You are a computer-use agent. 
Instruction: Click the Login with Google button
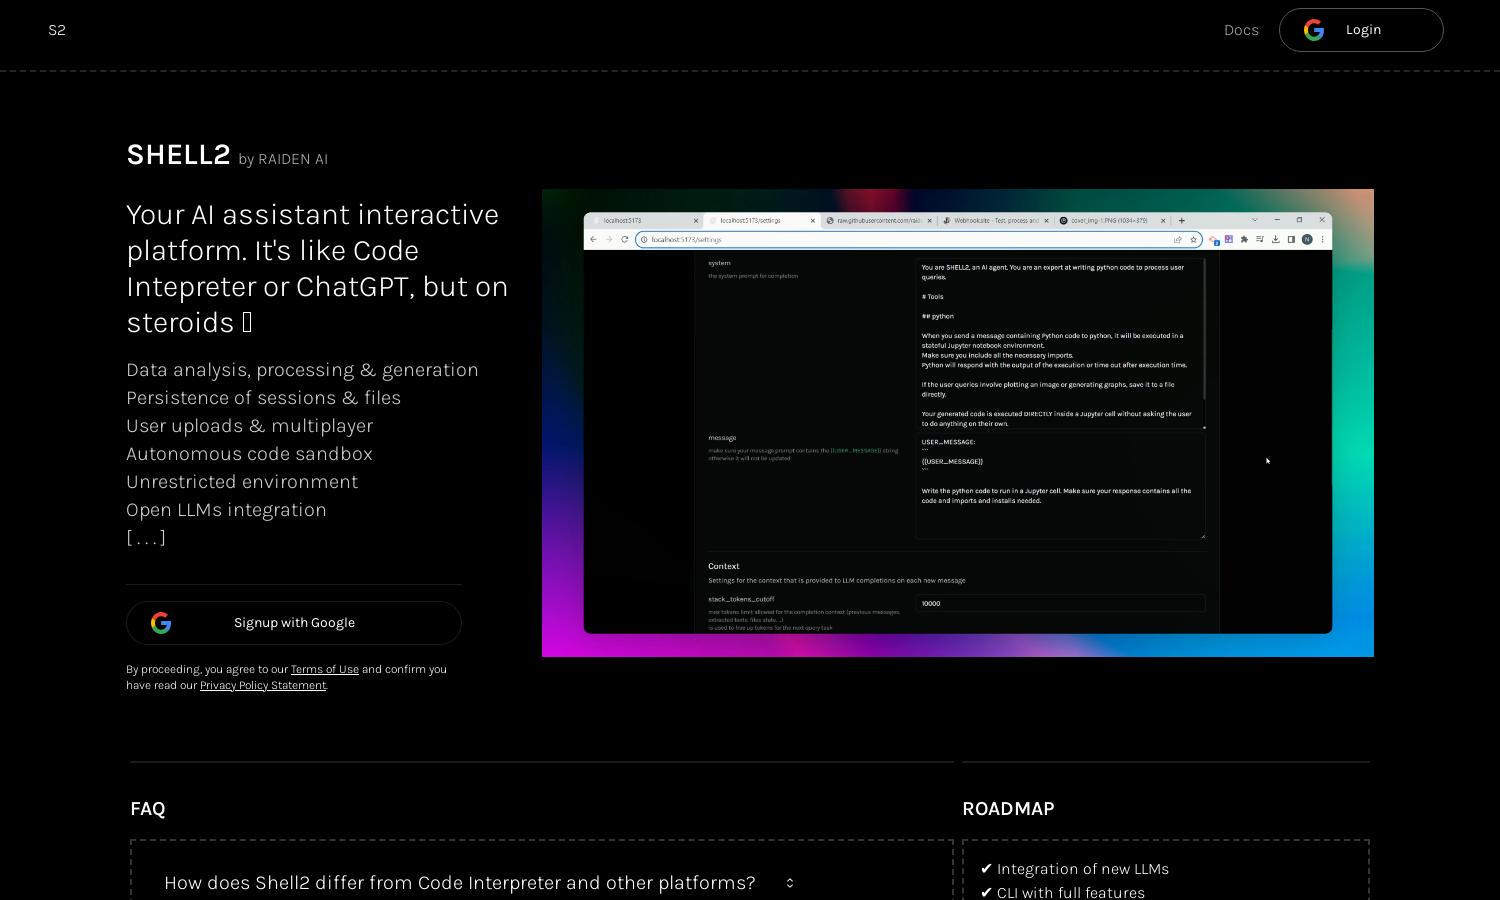pos(1361,30)
